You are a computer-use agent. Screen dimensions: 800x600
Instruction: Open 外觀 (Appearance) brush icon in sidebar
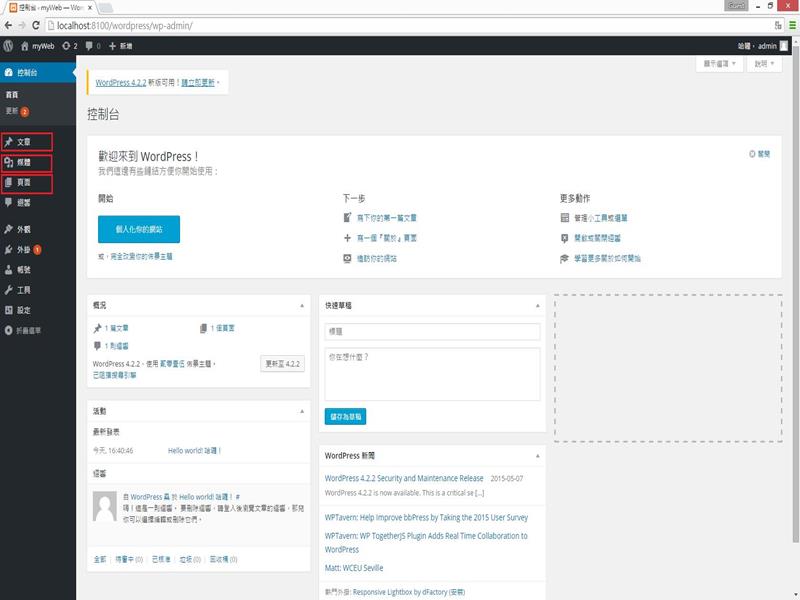coord(8,229)
